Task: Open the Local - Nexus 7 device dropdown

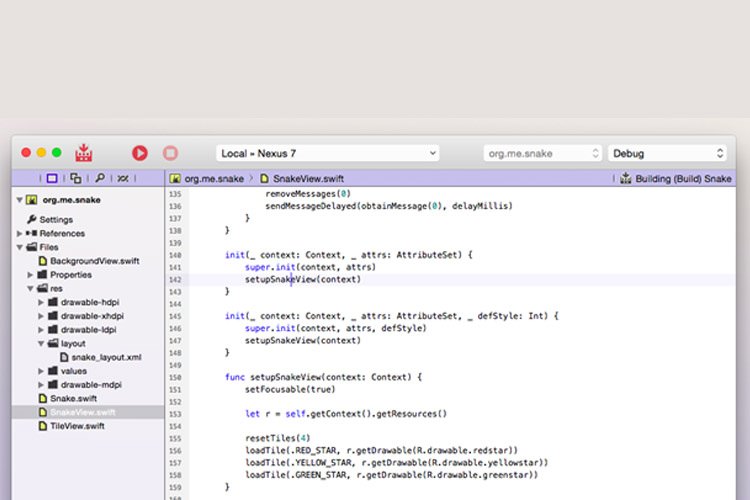Action: click(328, 153)
